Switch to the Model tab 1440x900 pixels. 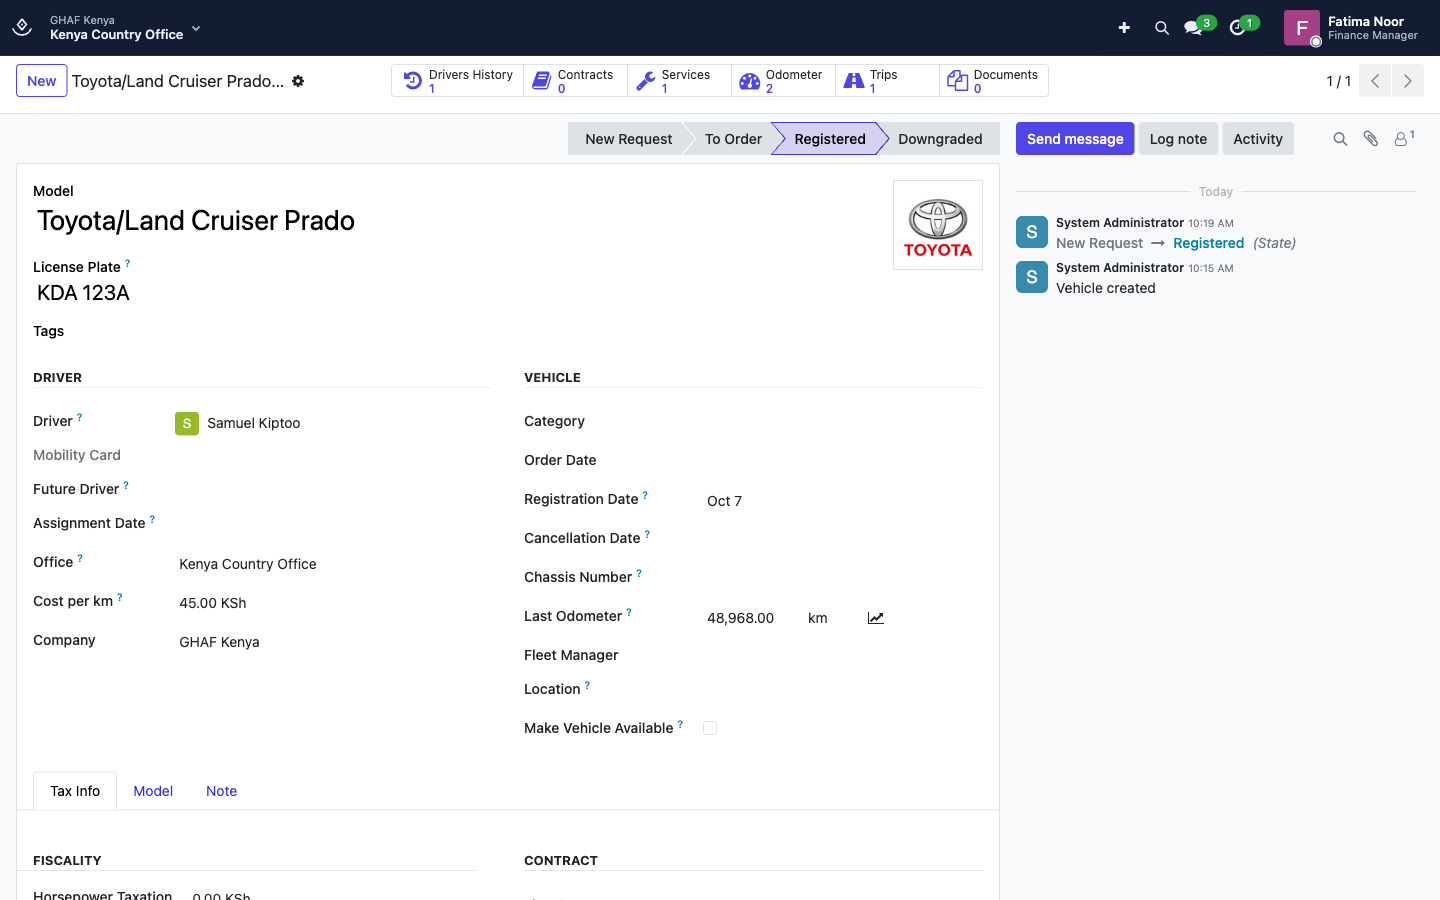pyautogui.click(x=153, y=791)
